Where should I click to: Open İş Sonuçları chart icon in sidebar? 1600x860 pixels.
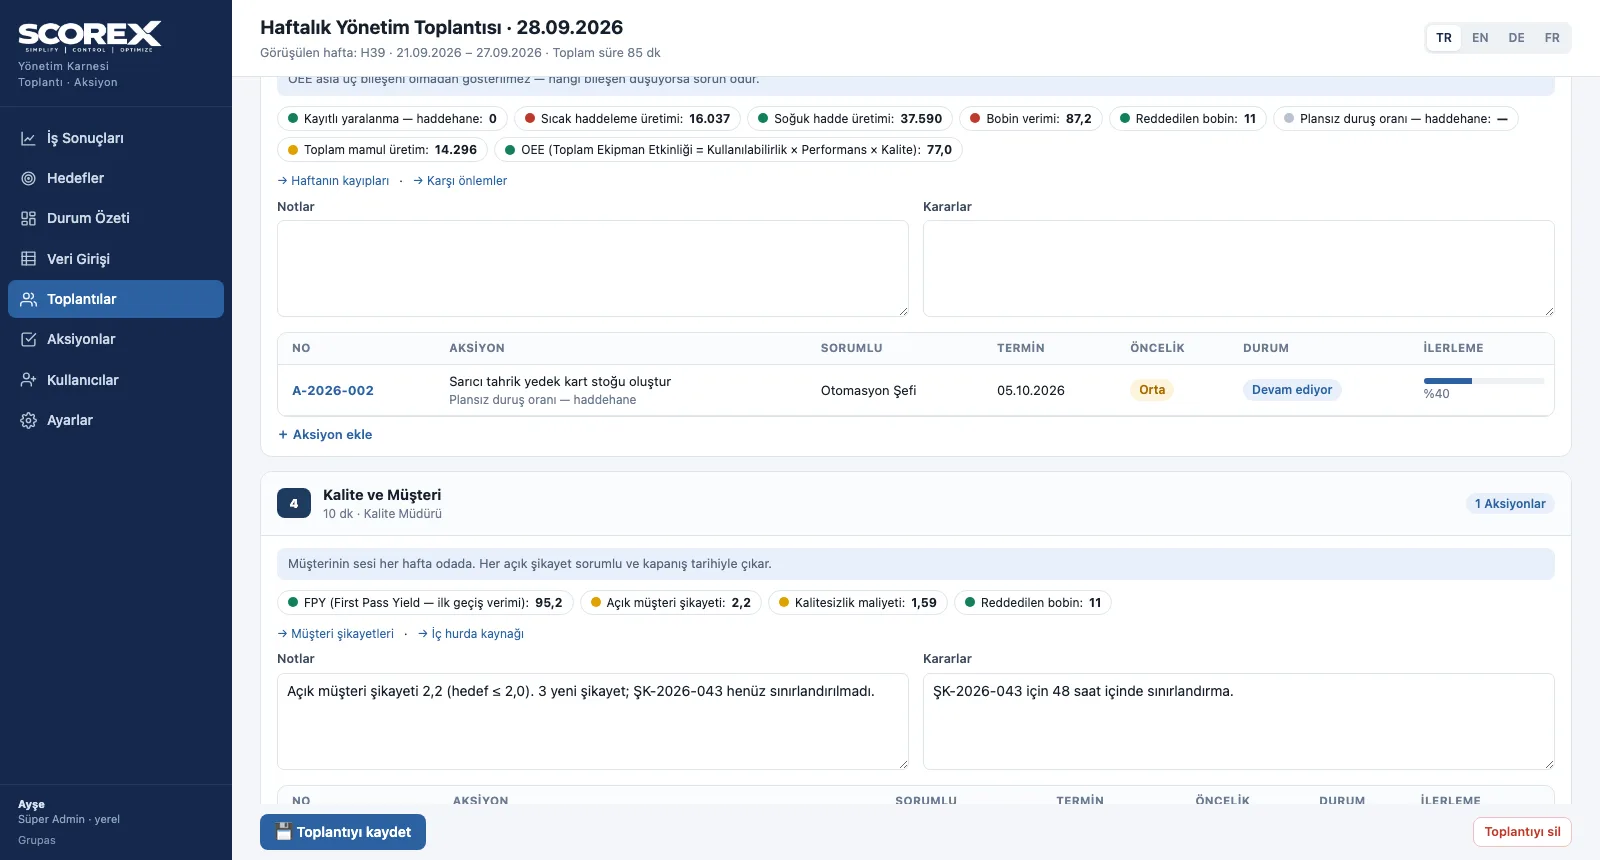click(x=29, y=138)
